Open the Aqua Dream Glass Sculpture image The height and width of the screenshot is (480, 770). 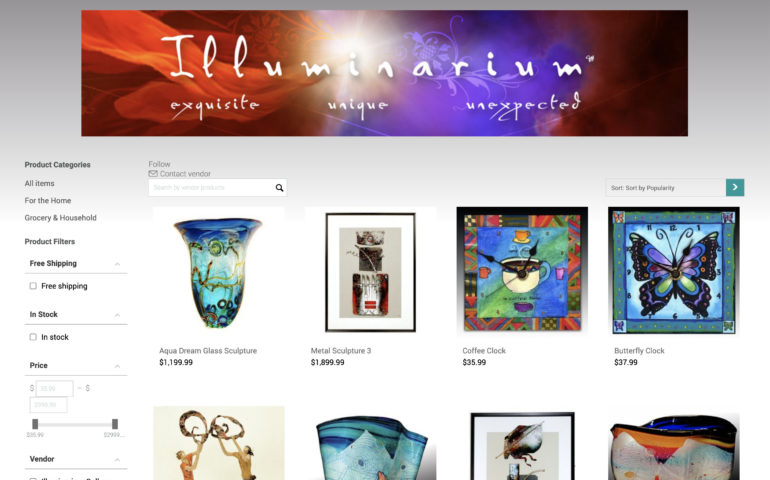coord(219,272)
